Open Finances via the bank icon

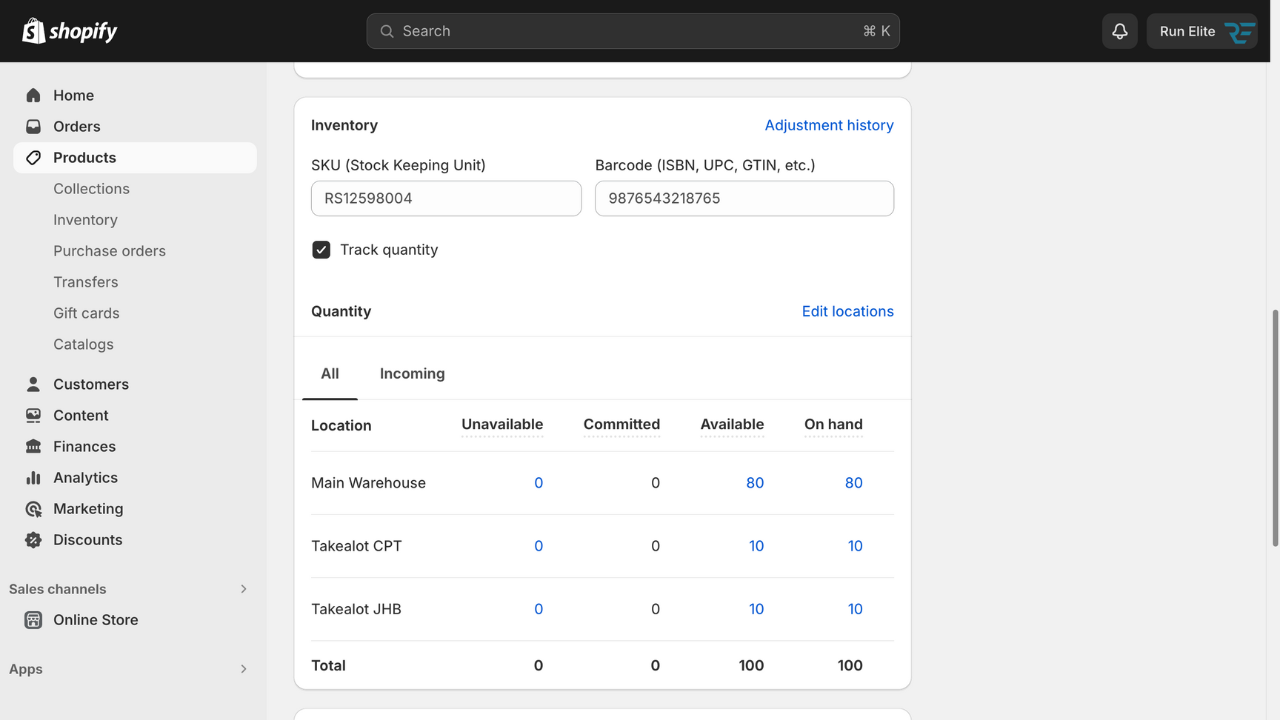pos(33,446)
